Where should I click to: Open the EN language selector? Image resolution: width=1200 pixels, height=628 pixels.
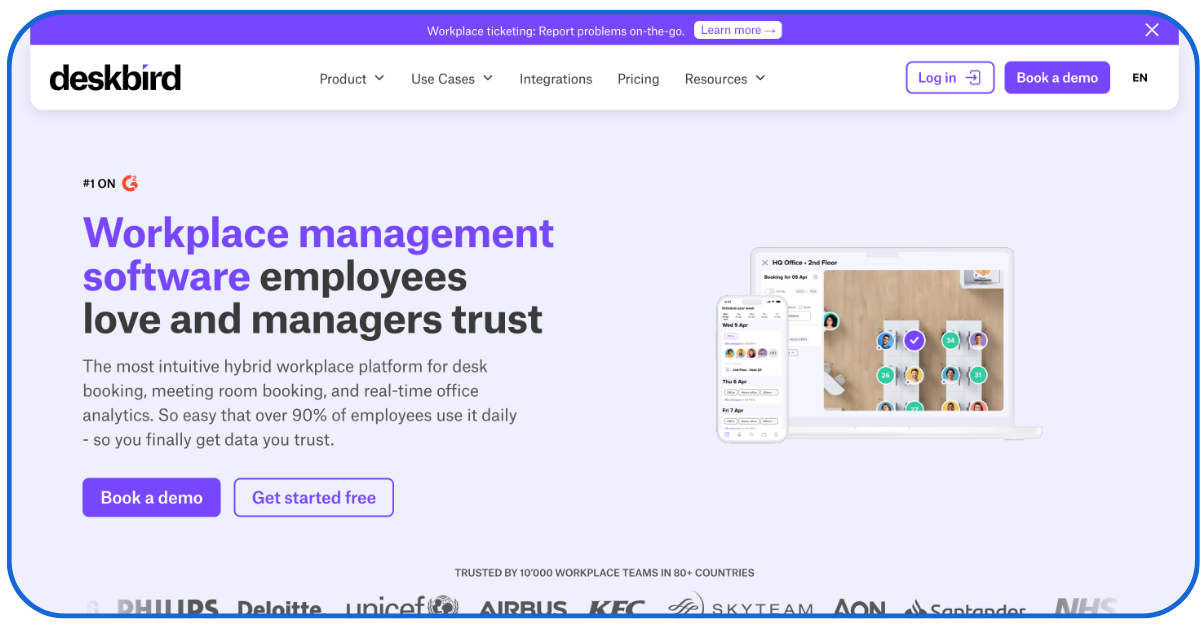click(x=1140, y=77)
